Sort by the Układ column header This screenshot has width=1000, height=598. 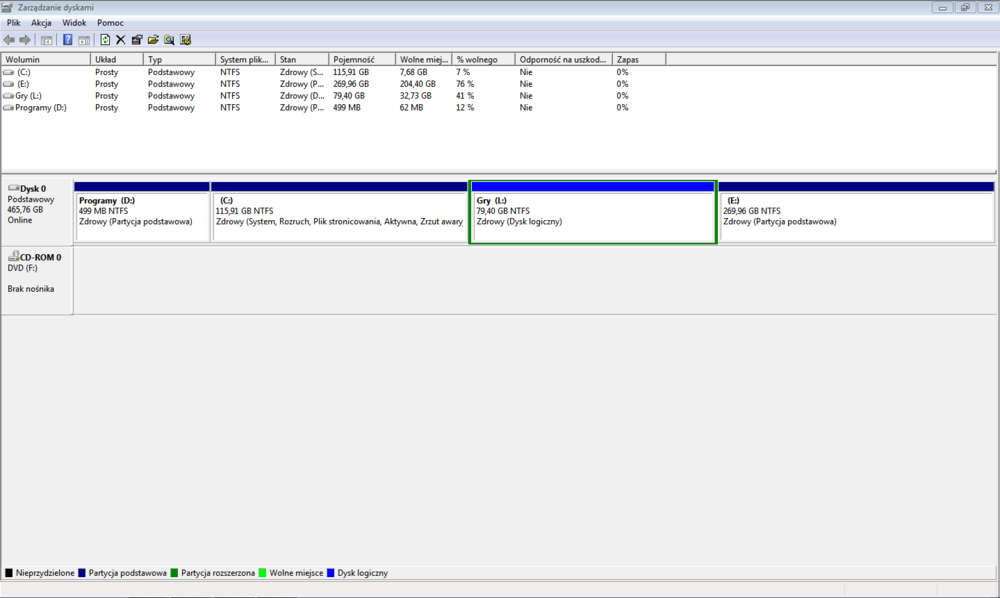pos(117,59)
